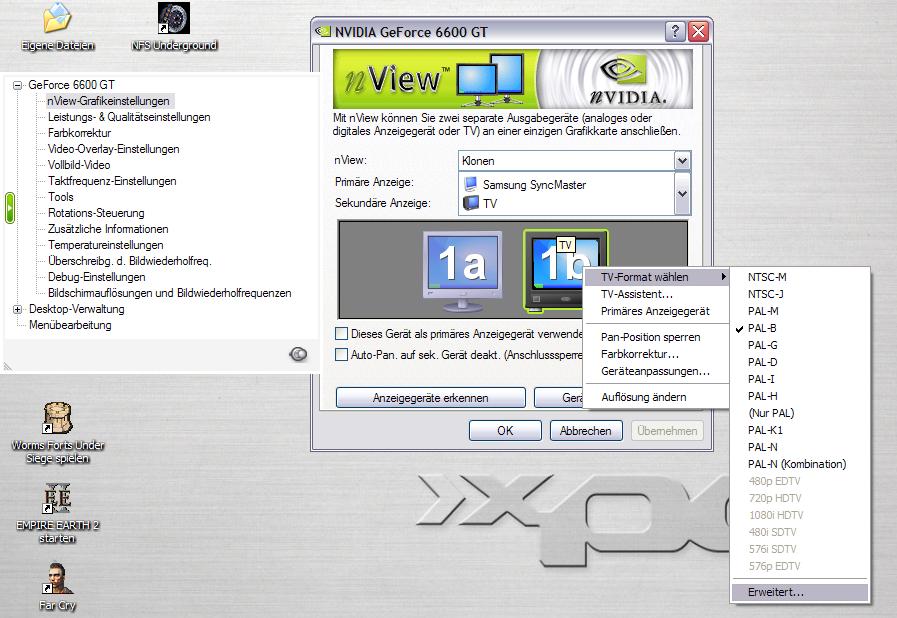This screenshot has height=618, width=897.
Task: Expand the Desktop-Verwaltung tree node
Action: 18,310
